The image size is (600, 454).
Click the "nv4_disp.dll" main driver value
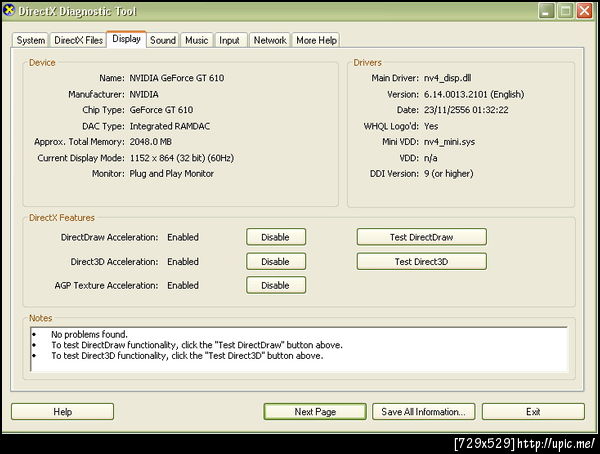point(447,78)
